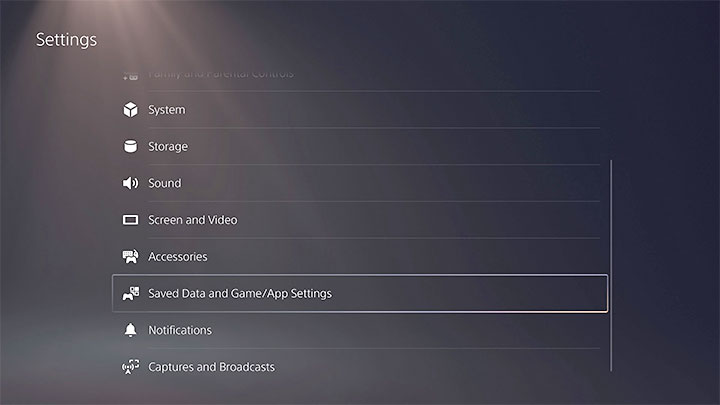Click the Saved Data and Game/App icon
The image size is (720, 405).
click(129, 294)
